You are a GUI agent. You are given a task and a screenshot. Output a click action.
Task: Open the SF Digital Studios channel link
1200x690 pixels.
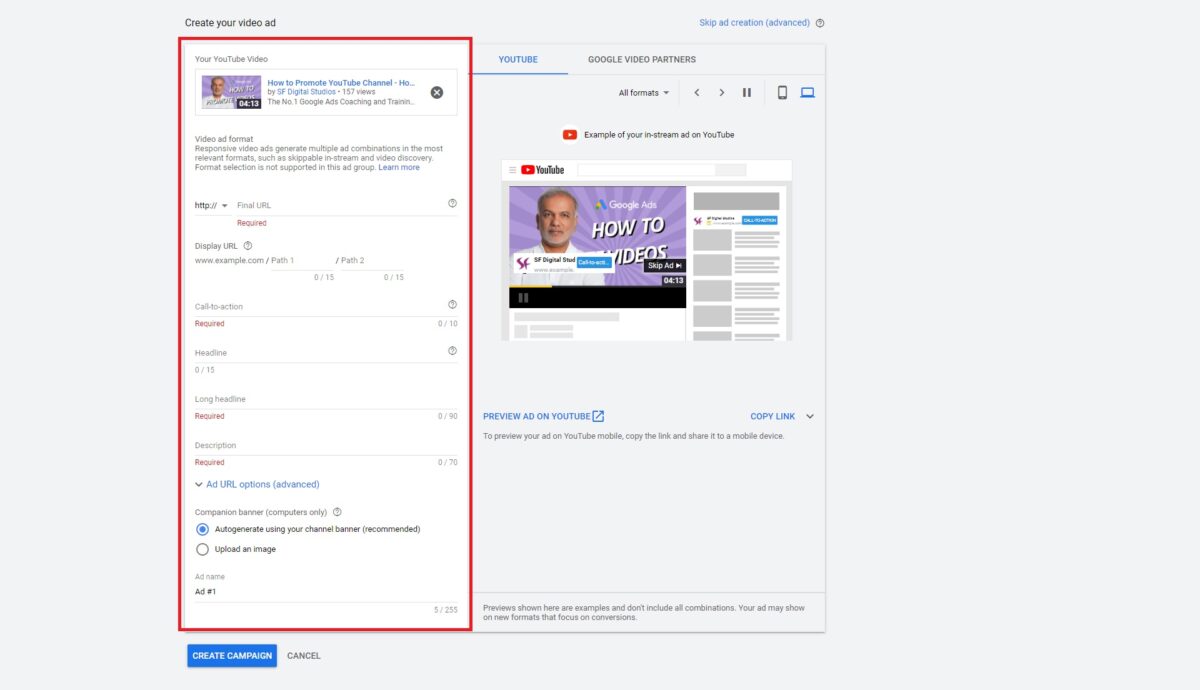tap(305, 92)
